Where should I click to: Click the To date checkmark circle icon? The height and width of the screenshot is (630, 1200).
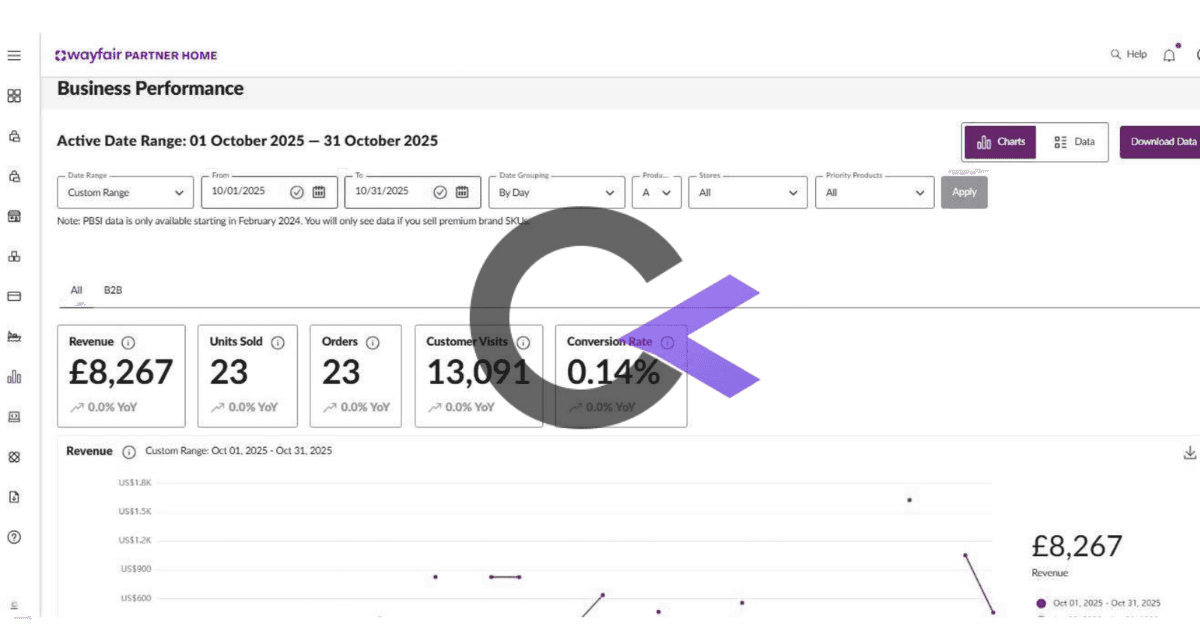(440, 192)
